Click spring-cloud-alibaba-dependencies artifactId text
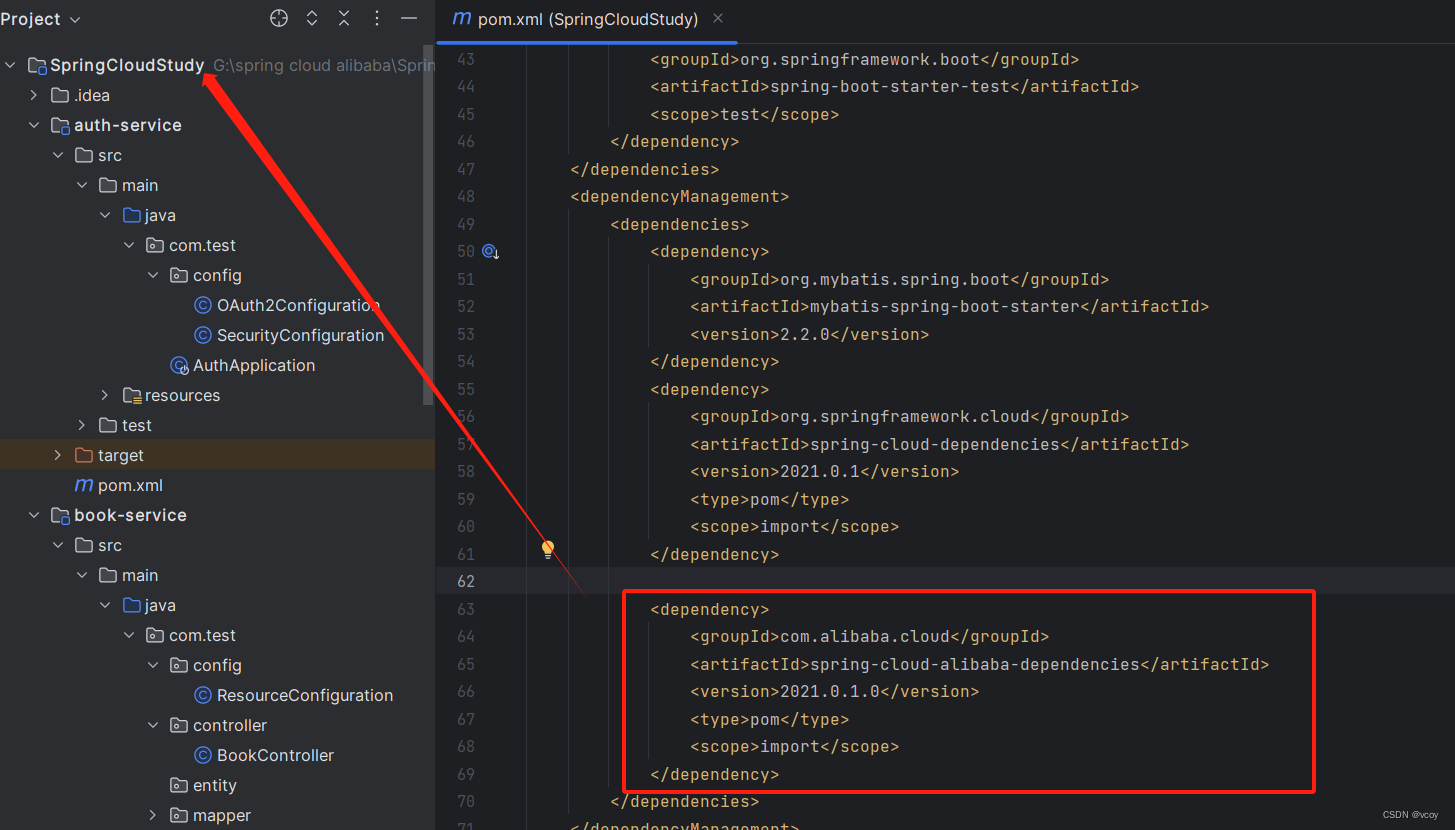1455x830 pixels. [975, 664]
